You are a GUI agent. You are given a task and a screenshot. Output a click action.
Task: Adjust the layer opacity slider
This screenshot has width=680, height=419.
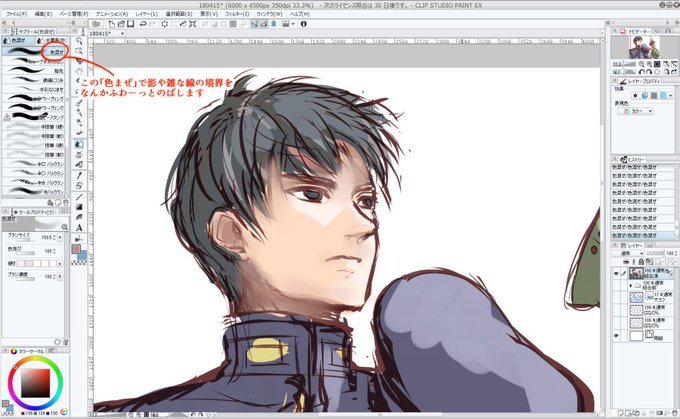655,253
